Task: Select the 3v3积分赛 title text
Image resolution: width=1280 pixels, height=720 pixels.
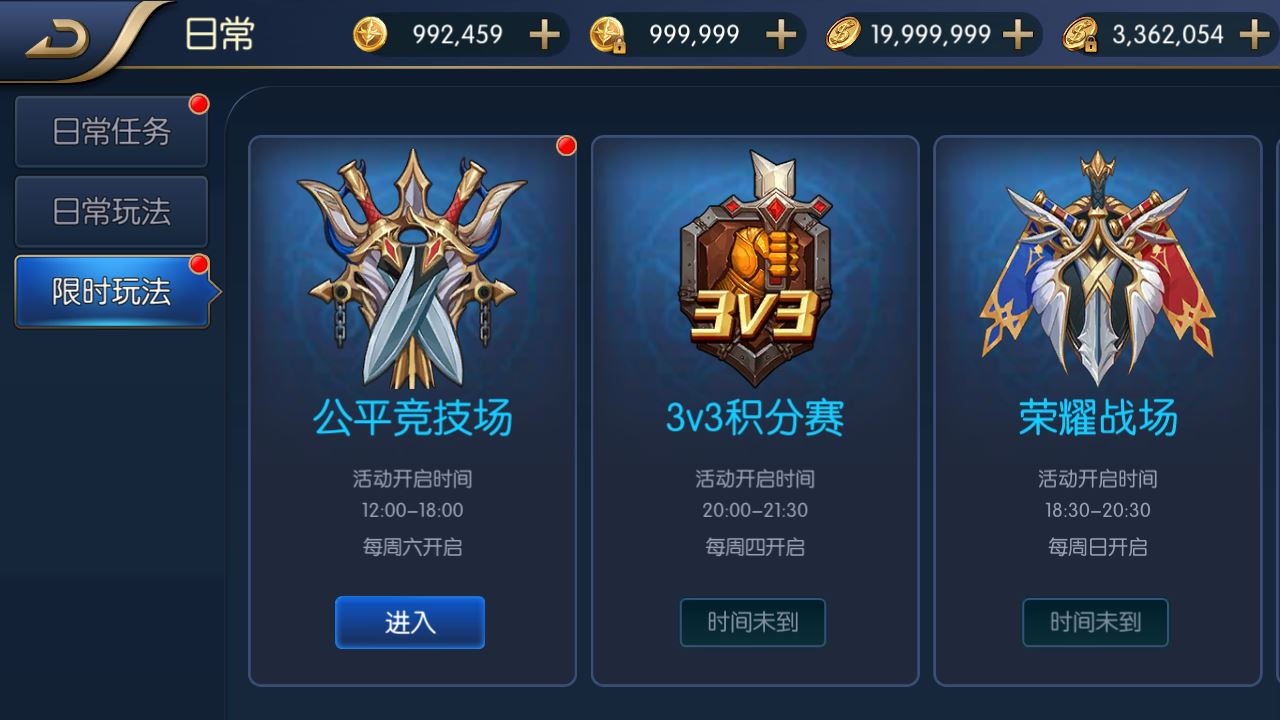Action: point(755,417)
